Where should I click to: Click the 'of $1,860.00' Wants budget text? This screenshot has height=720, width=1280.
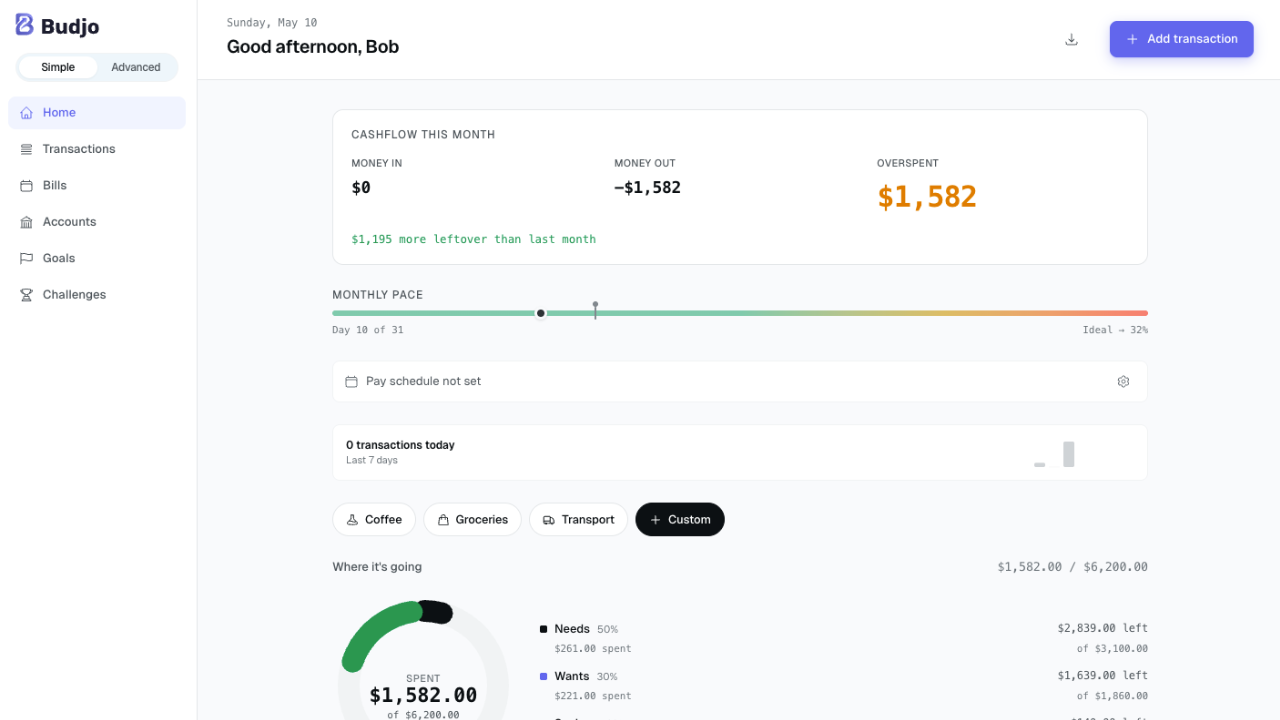coord(1112,696)
